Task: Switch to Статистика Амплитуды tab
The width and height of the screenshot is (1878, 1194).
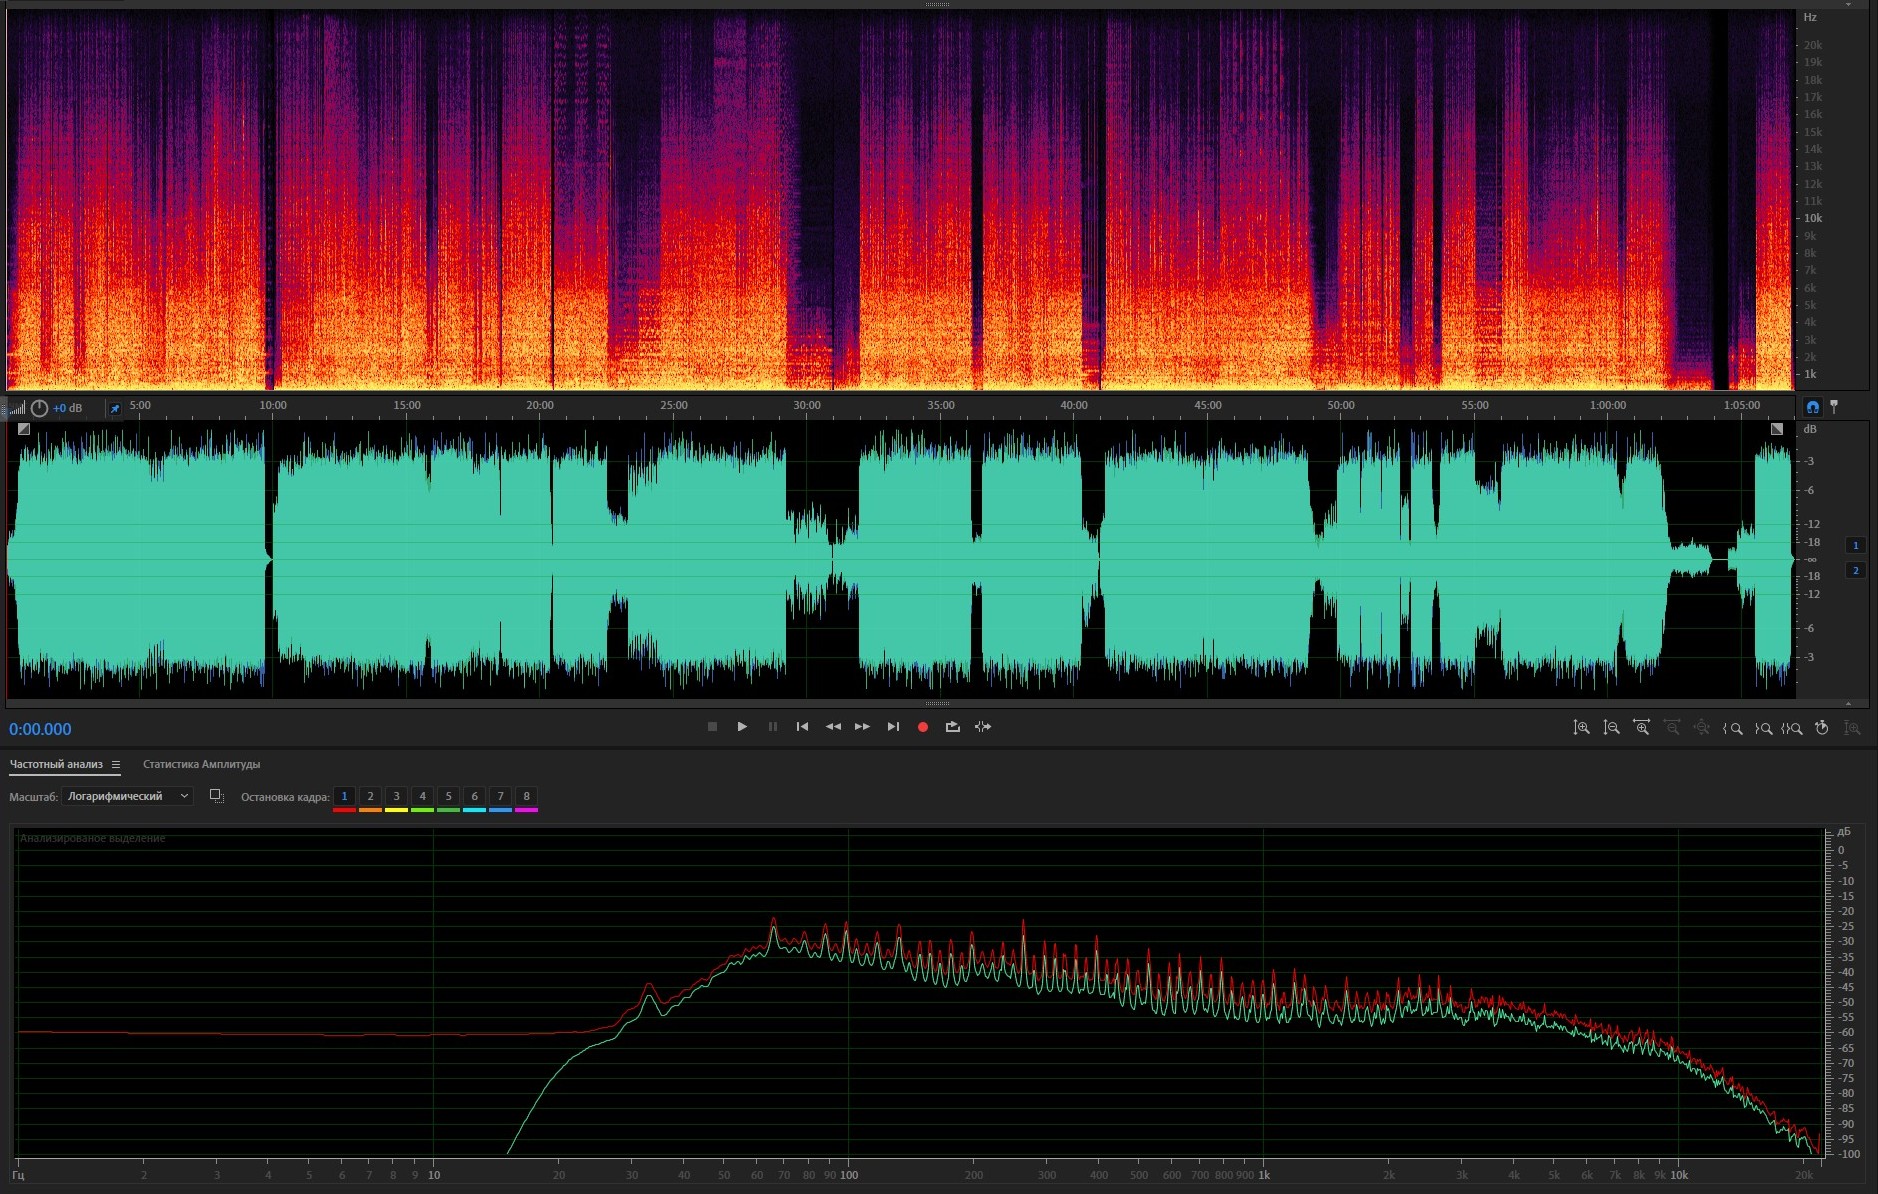Action: 201,765
